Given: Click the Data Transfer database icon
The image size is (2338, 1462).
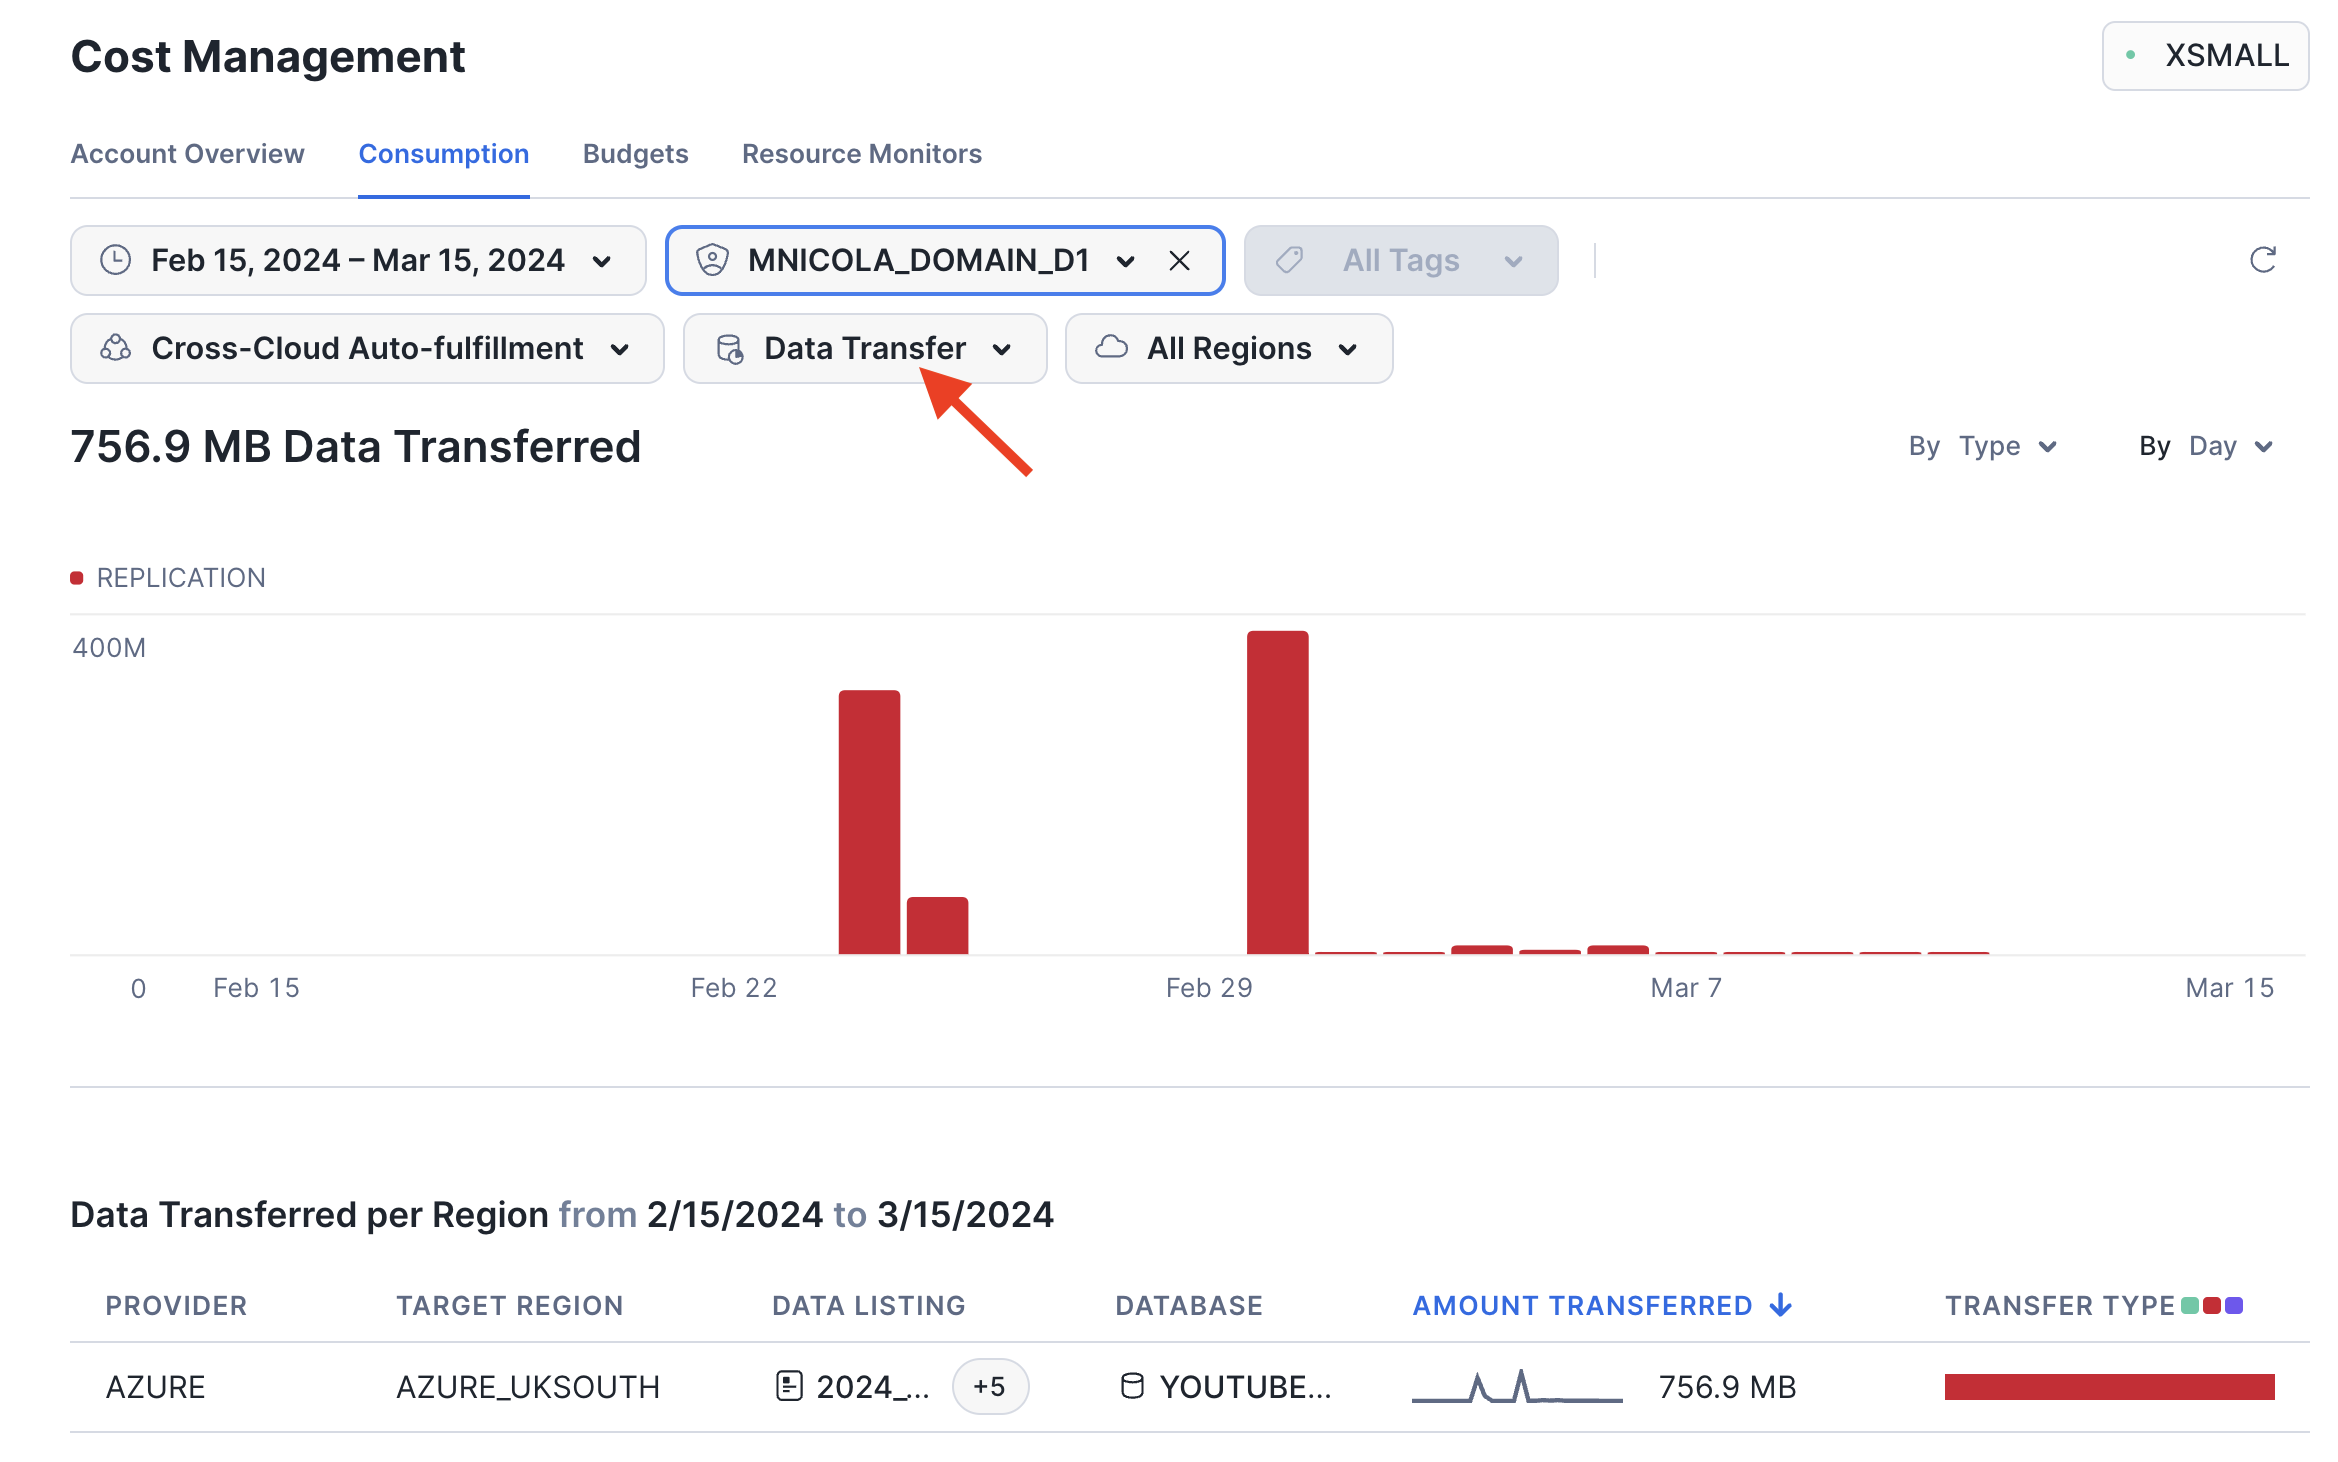Looking at the screenshot, I should 730,348.
